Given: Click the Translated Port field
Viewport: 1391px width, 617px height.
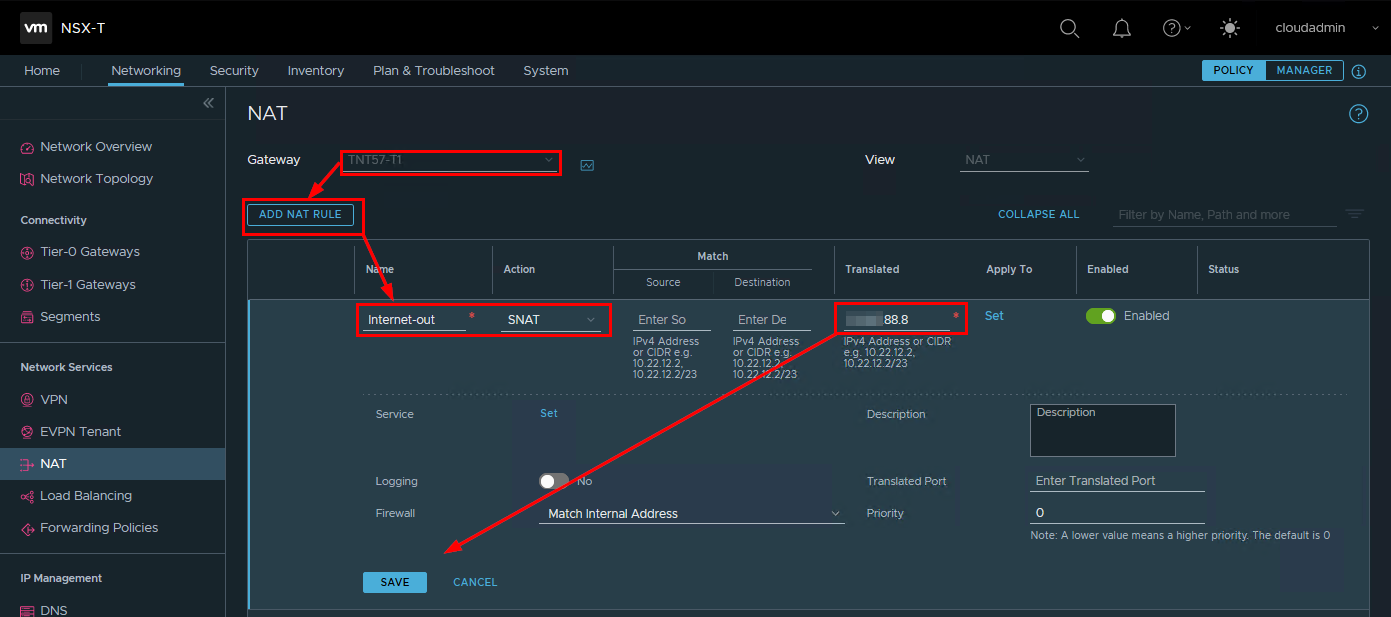Looking at the screenshot, I should [x=1117, y=481].
